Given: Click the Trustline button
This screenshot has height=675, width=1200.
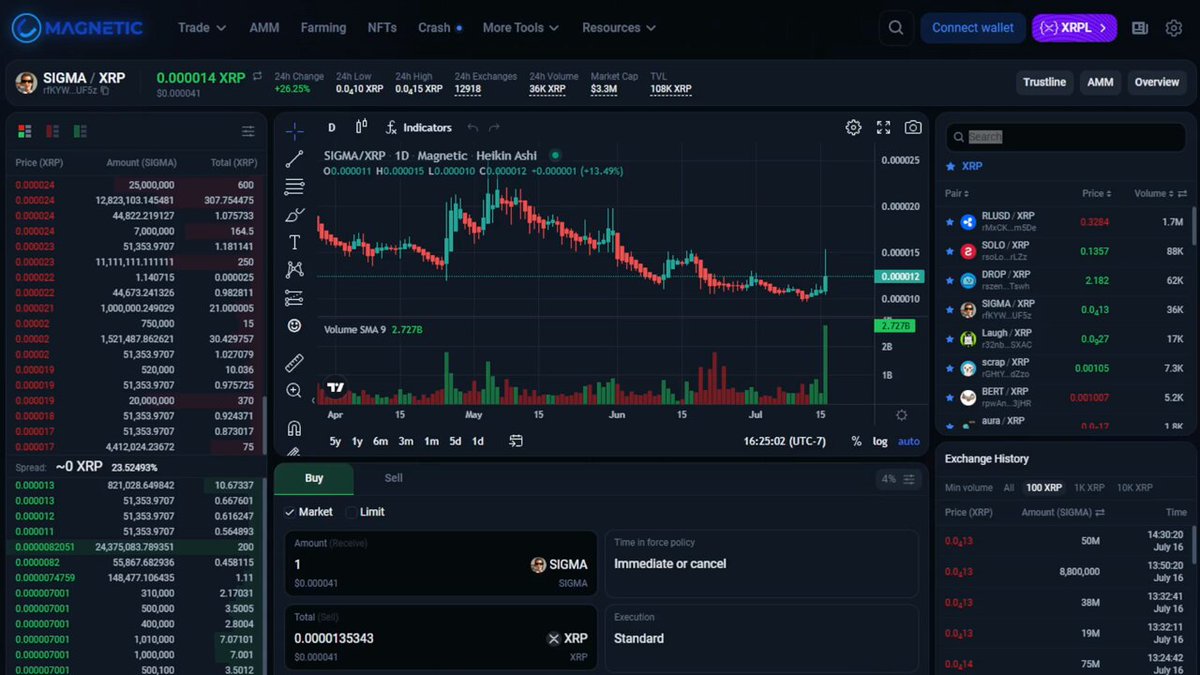Looking at the screenshot, I should click(x=1044, y=82).
